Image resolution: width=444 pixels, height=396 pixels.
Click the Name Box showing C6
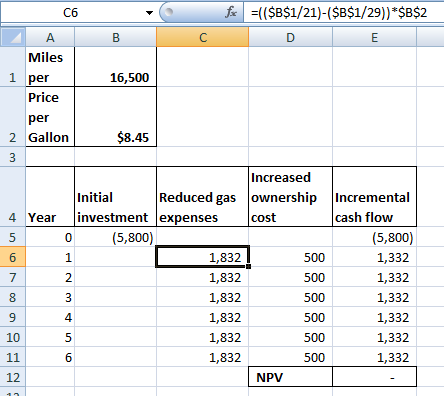point(71,13)
